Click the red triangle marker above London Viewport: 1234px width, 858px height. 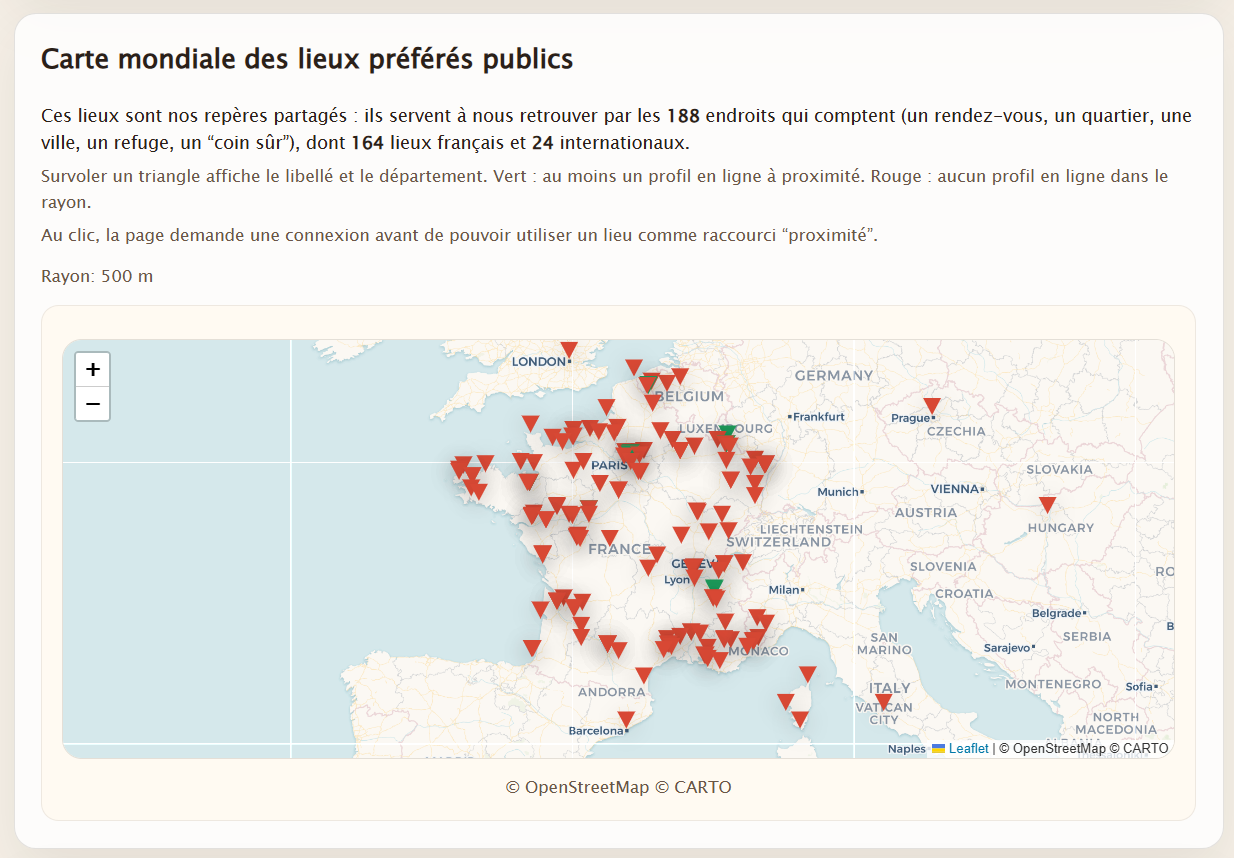coord(569,350)
